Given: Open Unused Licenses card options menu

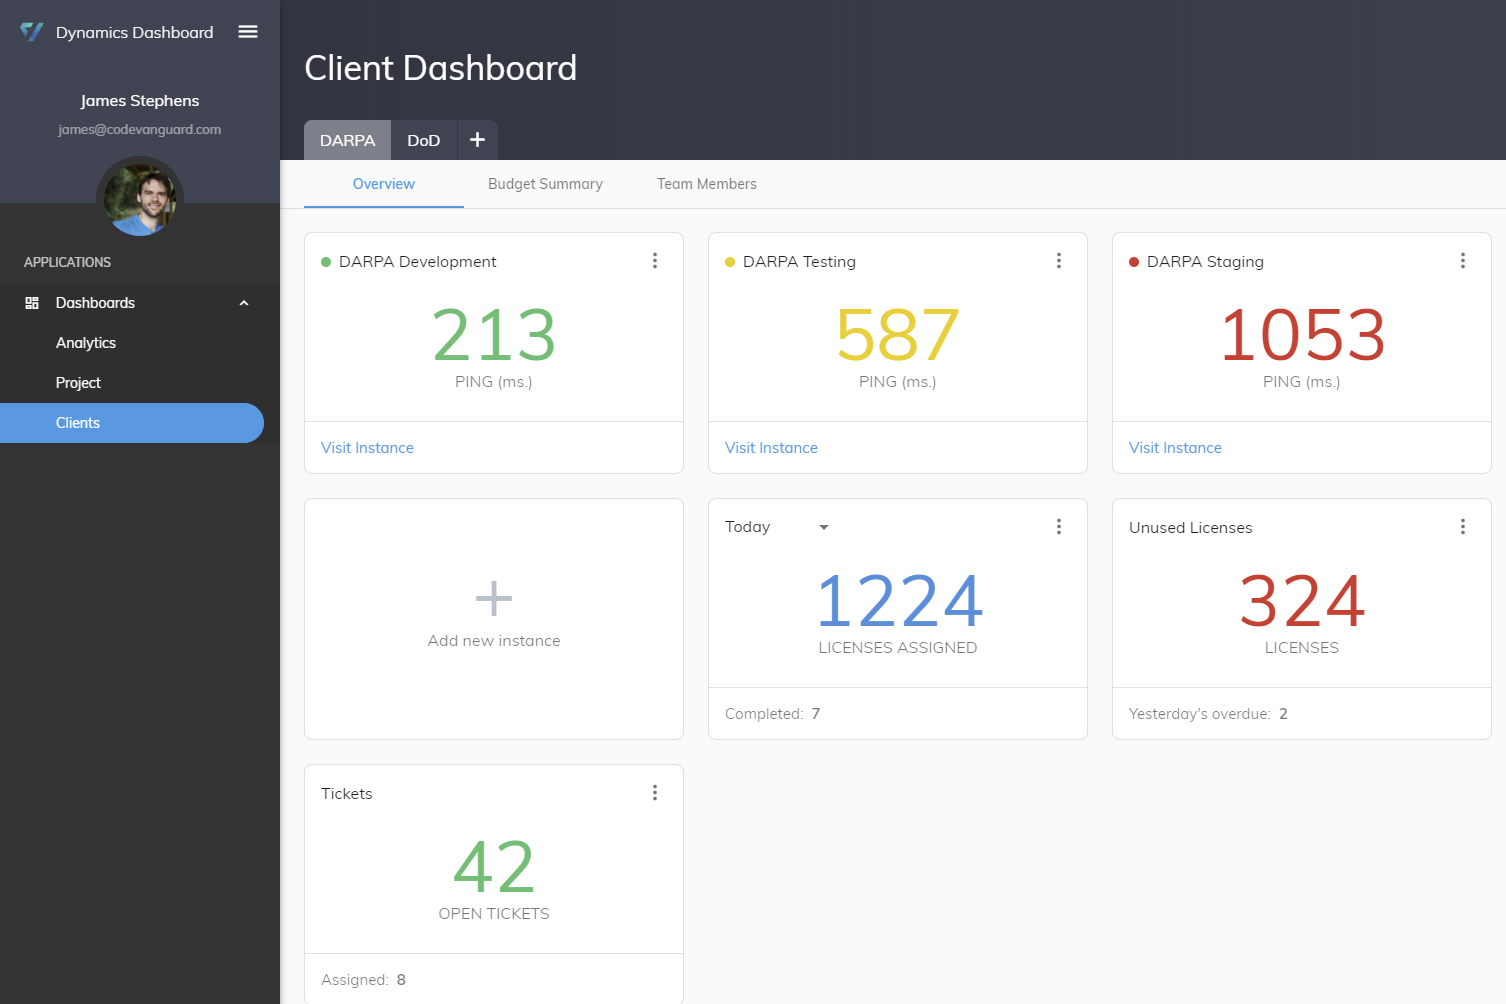Looking at the screenshot, I should 1463,527.
